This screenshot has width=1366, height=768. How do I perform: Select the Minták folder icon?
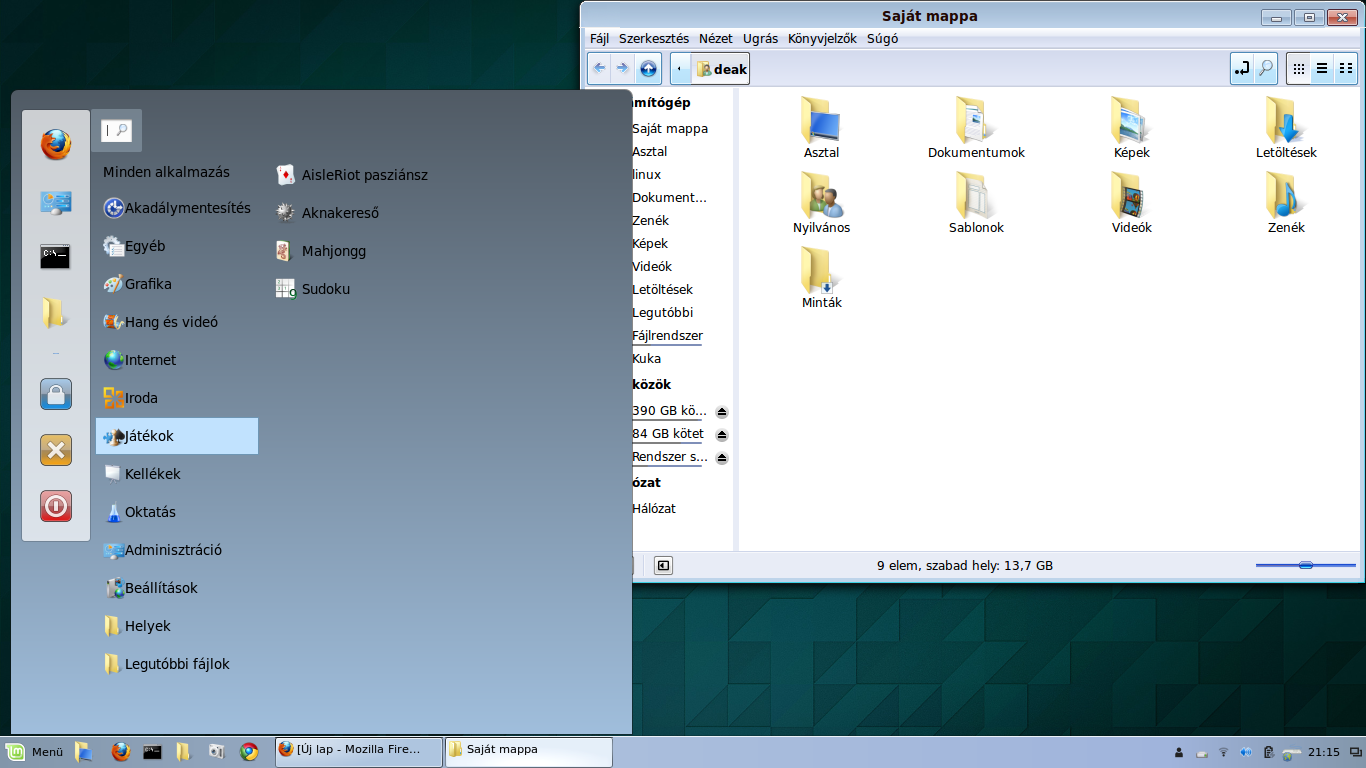821,271
